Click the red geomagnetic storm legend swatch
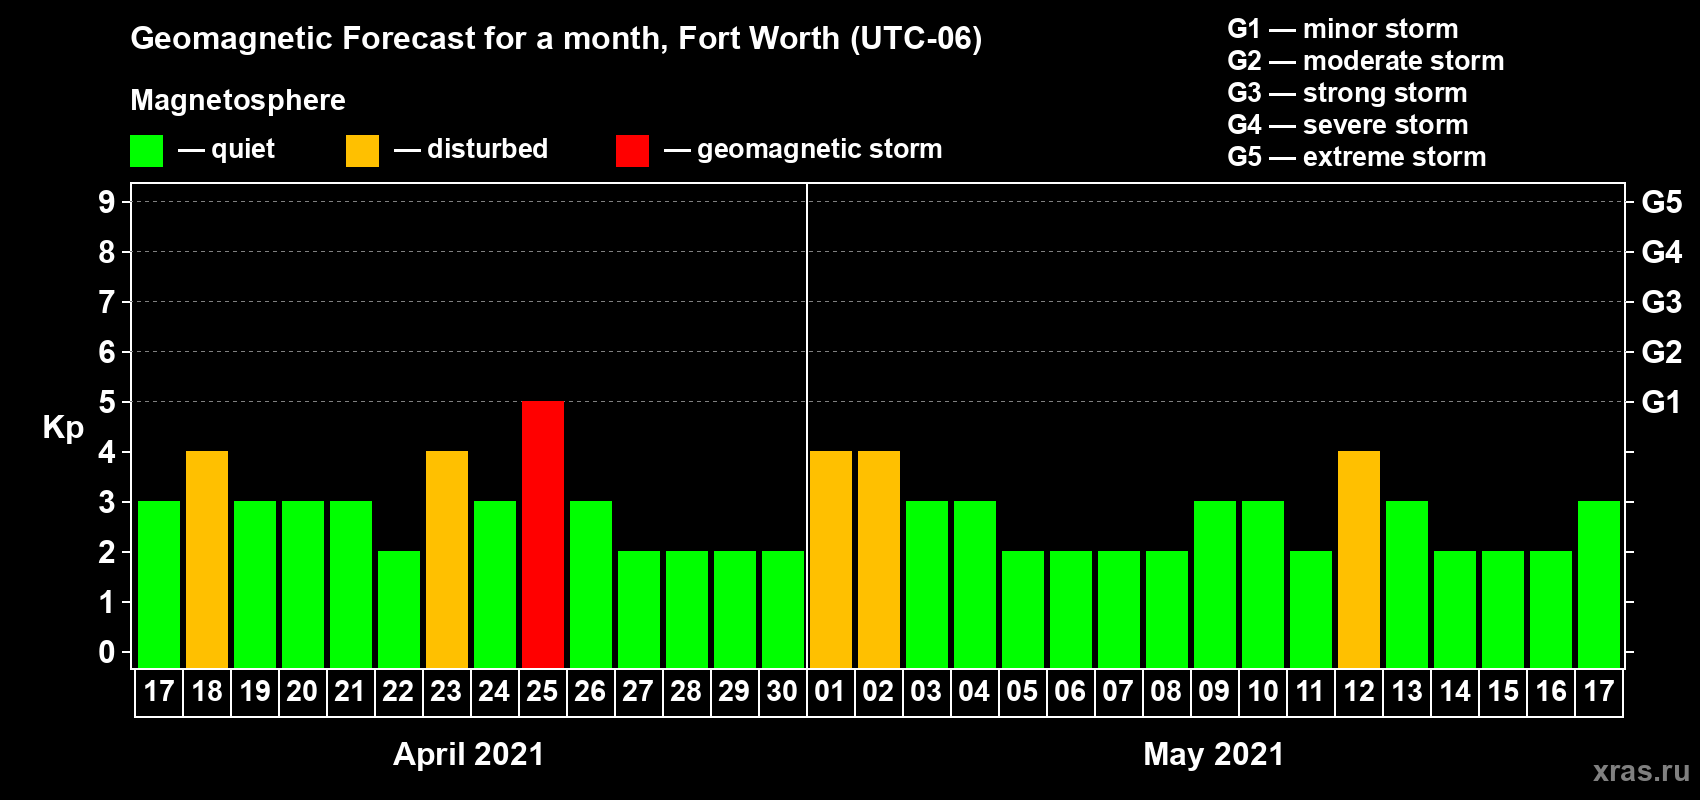This screenshot has width=1700, height=800. tap(632, 151)
